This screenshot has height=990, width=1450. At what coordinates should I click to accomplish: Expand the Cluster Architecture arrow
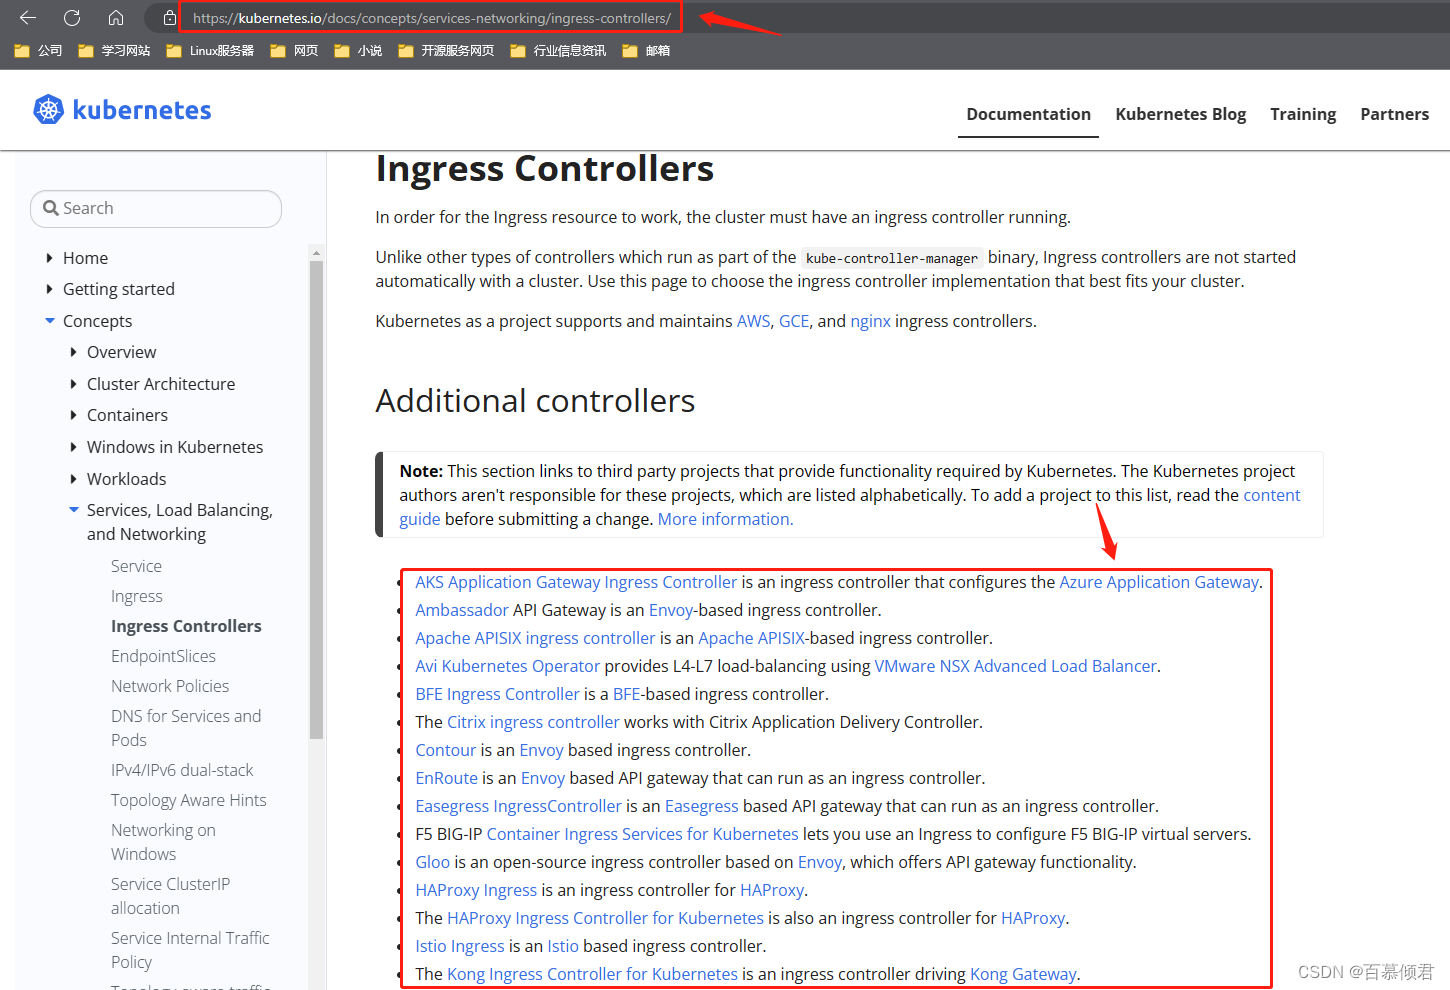pos(73,384)
